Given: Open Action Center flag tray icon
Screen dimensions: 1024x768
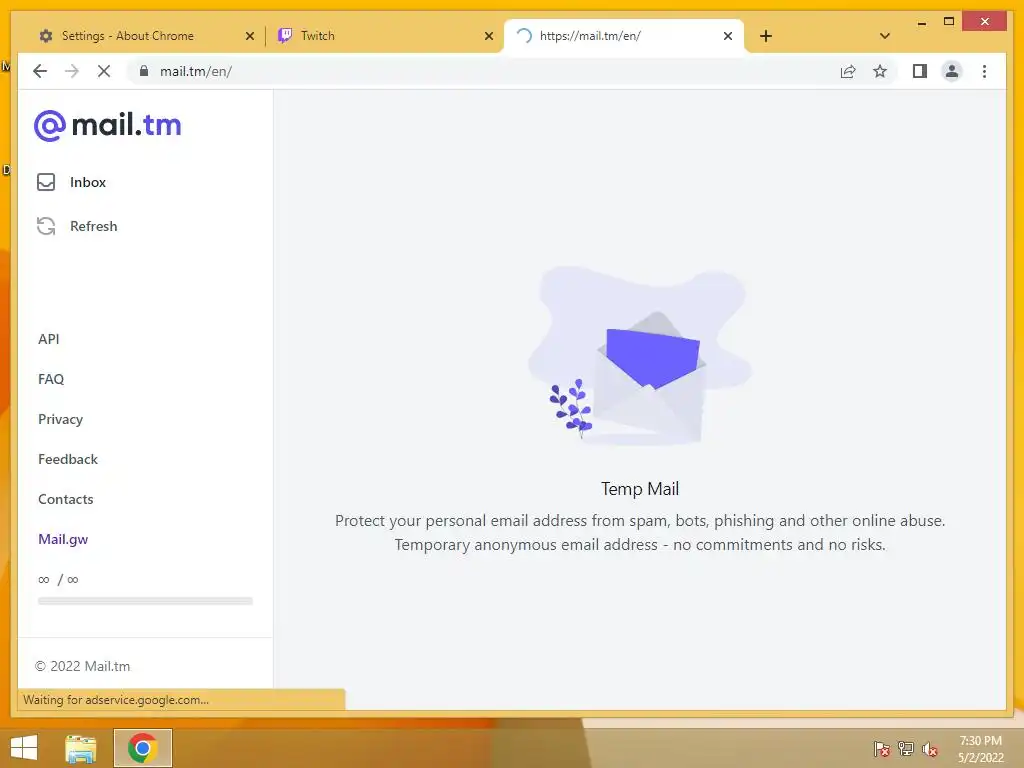Looking at the screenshot, I should pyautogui.click(x=881, y=749).
